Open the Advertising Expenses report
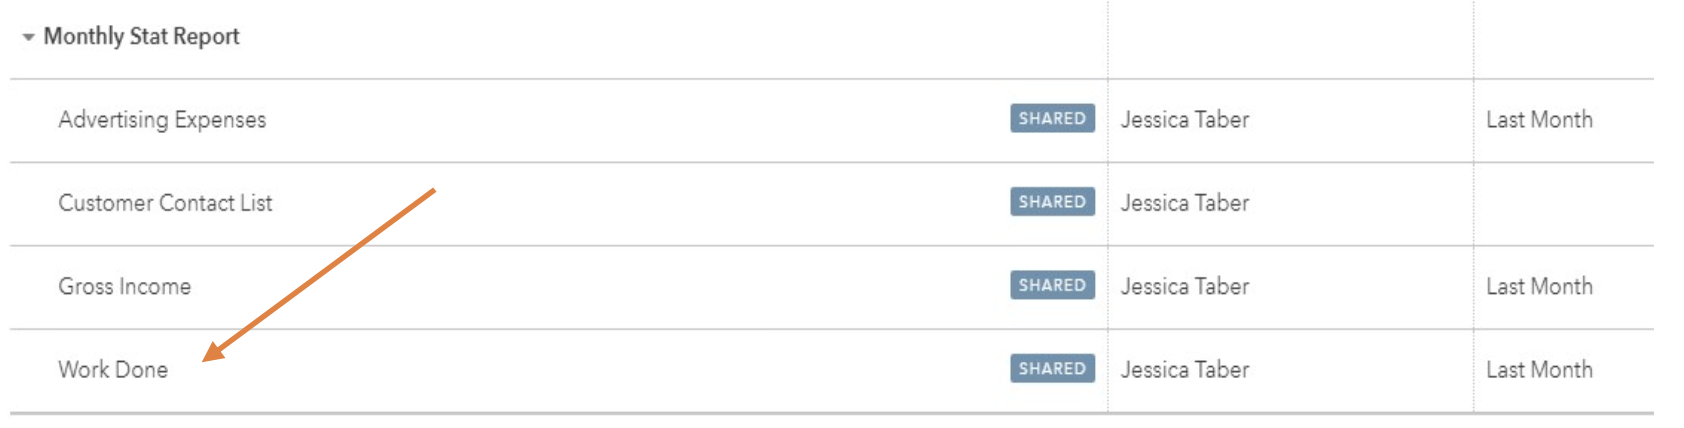Screen dimensions: 1684x428 [x=162, y=120]
